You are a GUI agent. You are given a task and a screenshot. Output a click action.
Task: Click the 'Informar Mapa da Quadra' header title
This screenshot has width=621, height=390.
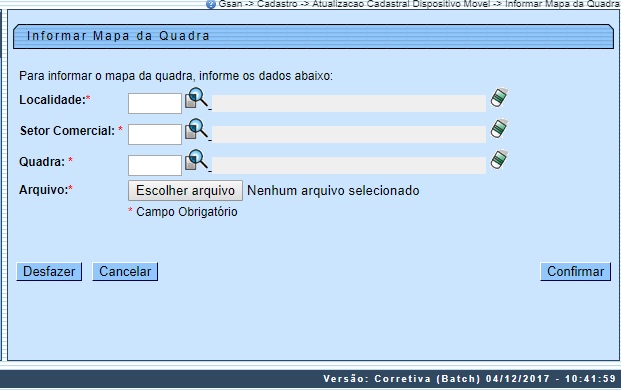tap(118, 36)
